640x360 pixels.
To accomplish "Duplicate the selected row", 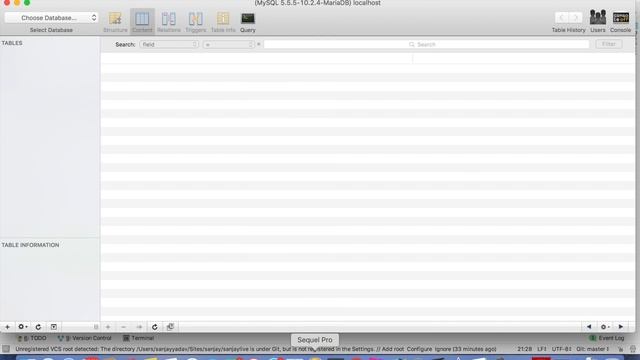I will (x=139, y=327).
